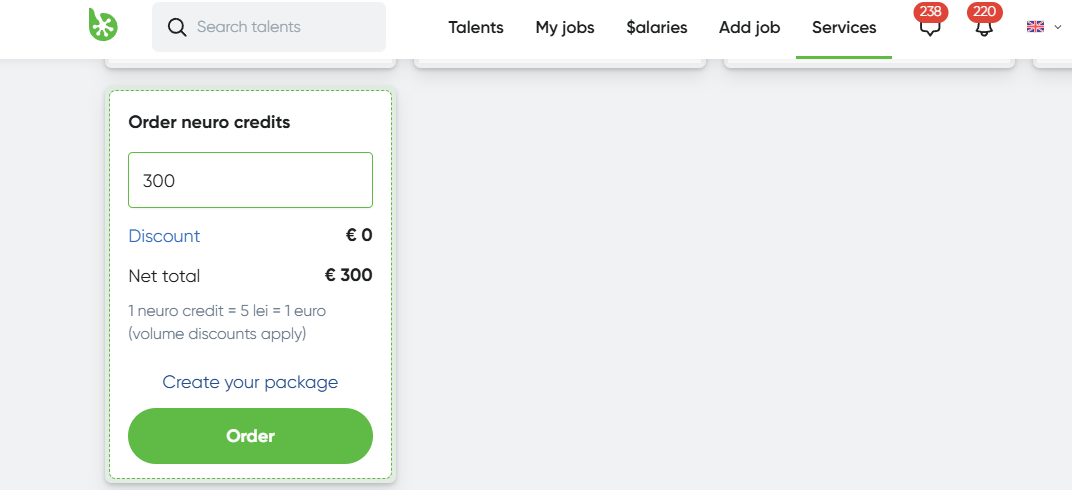Click the green site logo
The height and width of the screenshot is (490, 1072).
[103, 23]
